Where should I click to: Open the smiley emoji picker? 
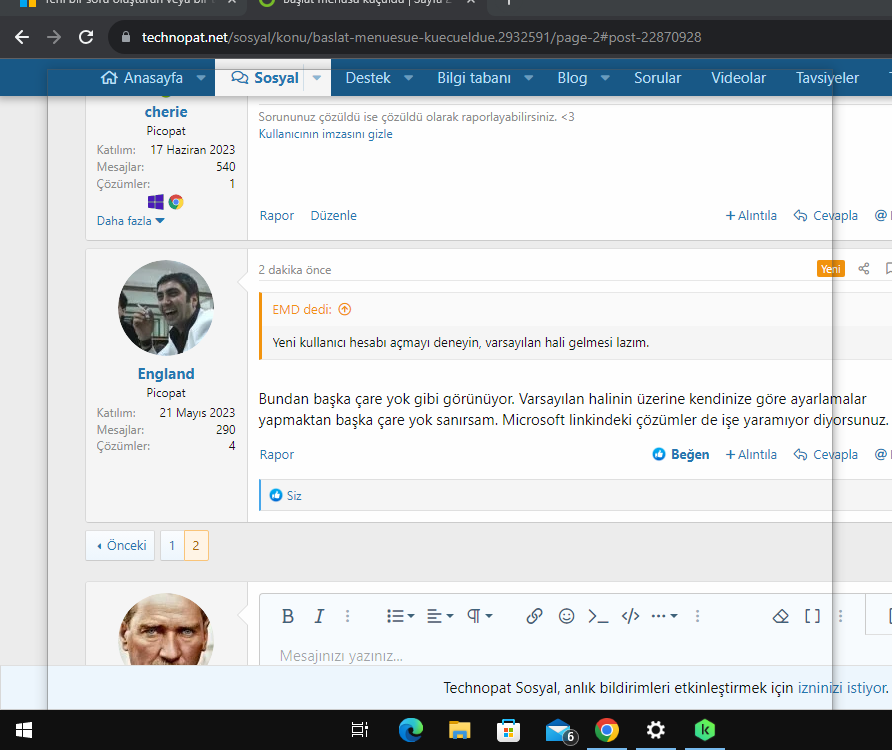coord(566,616)
